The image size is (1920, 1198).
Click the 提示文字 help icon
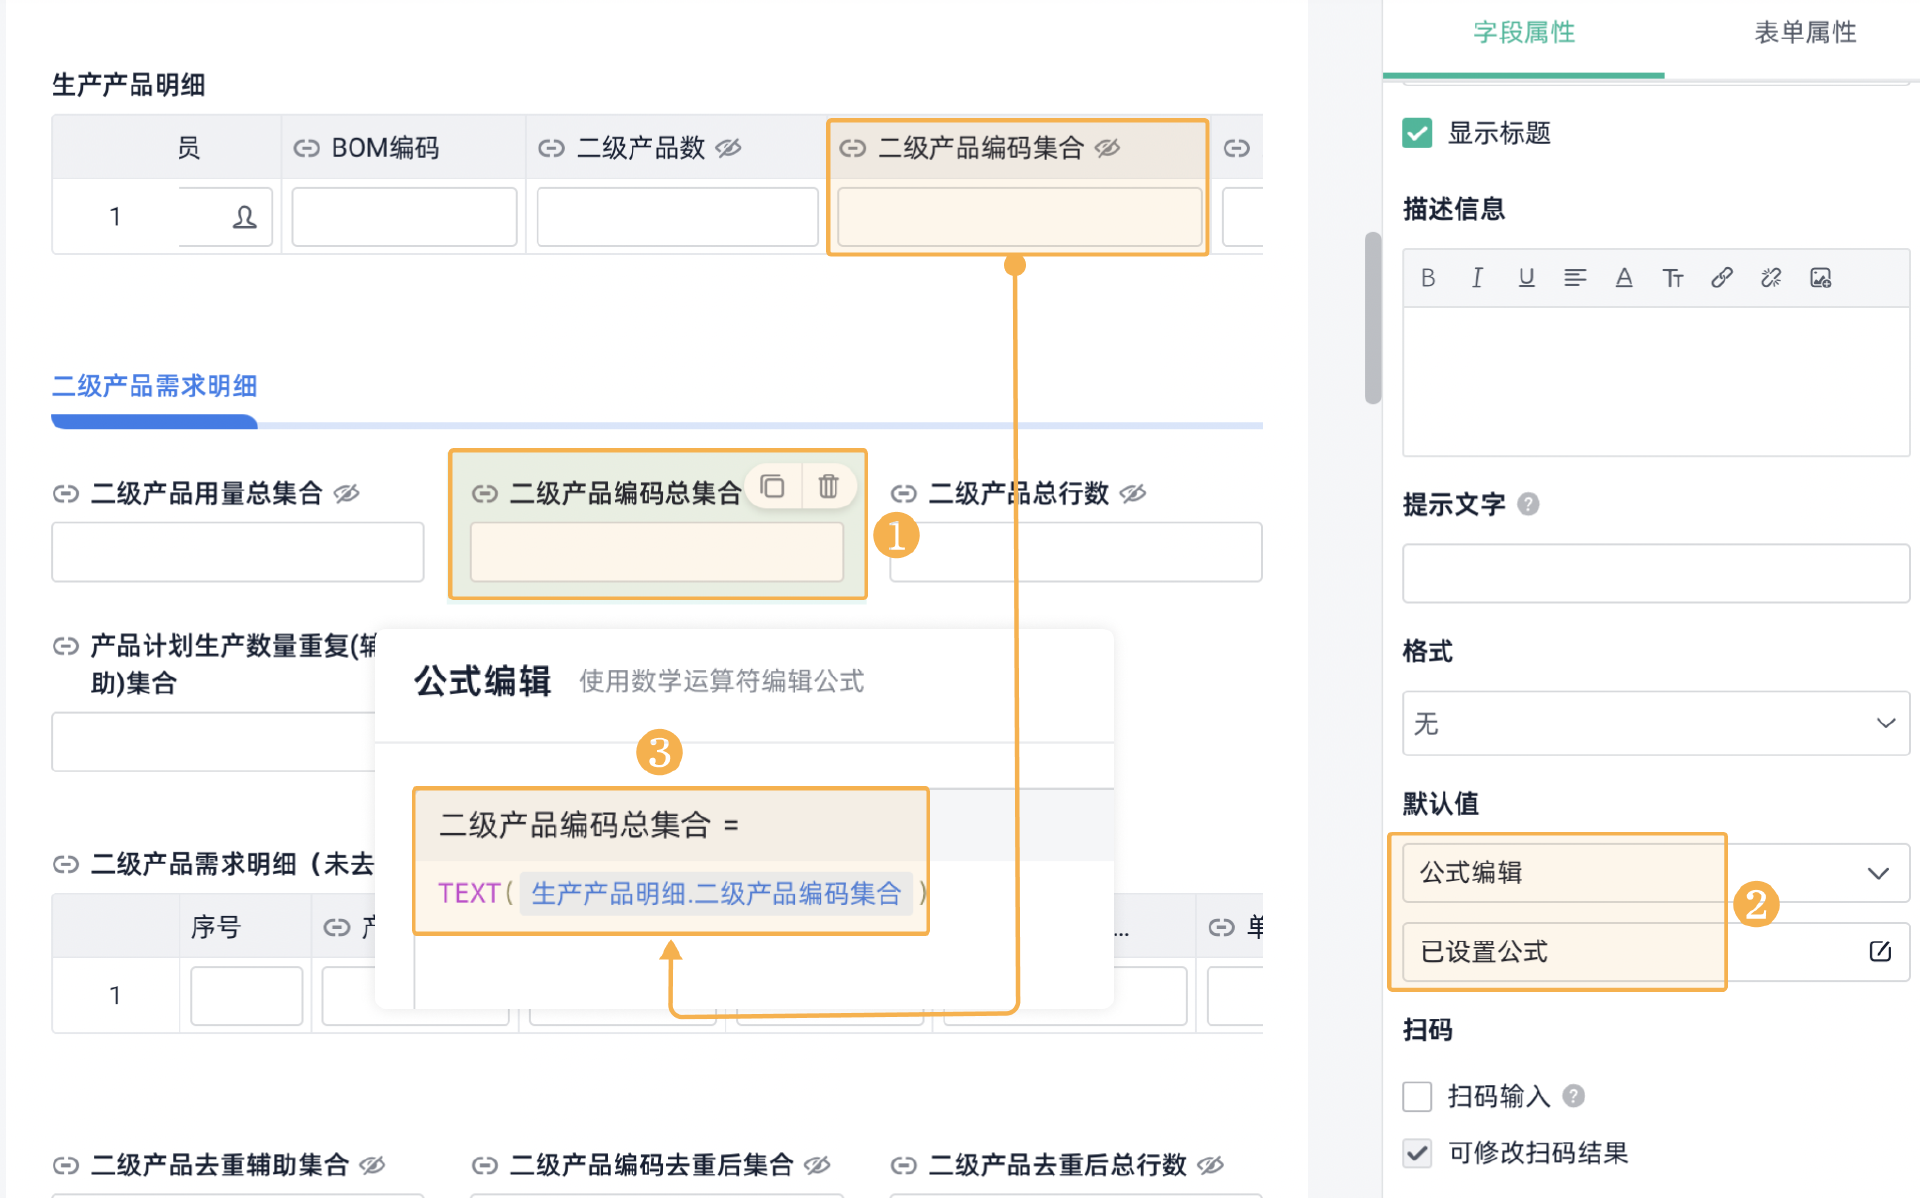(x=1528, y=504)
